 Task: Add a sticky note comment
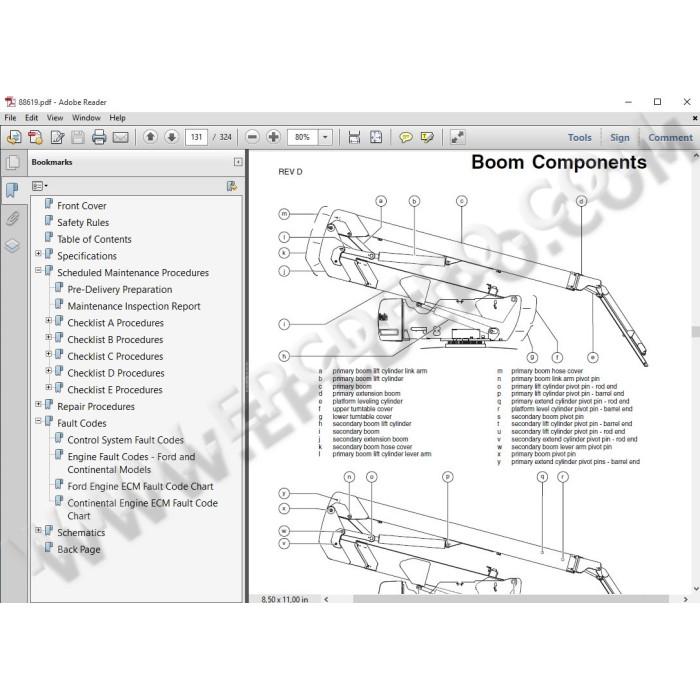[405, 137]
